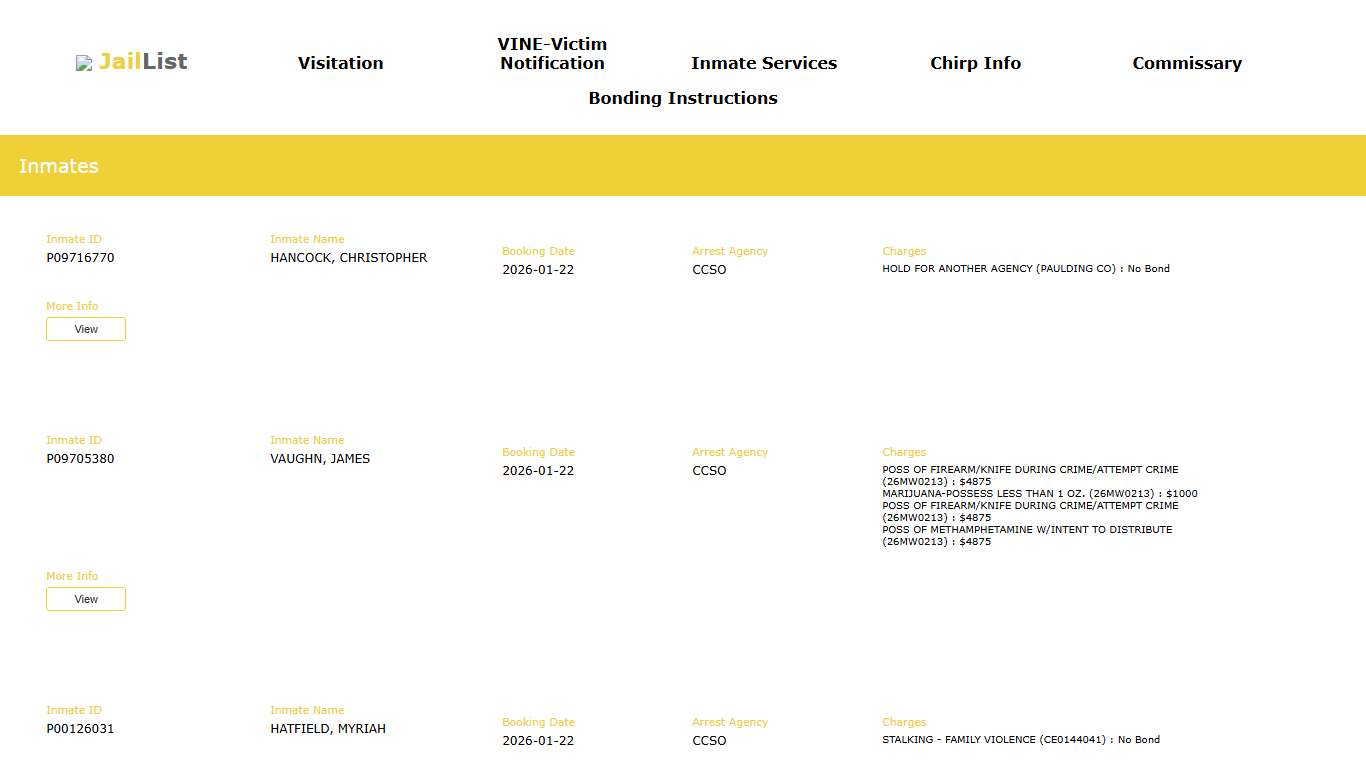1366x768 pixels.
Task: Click inmate ID P00126031
Action: pos(80,729)
